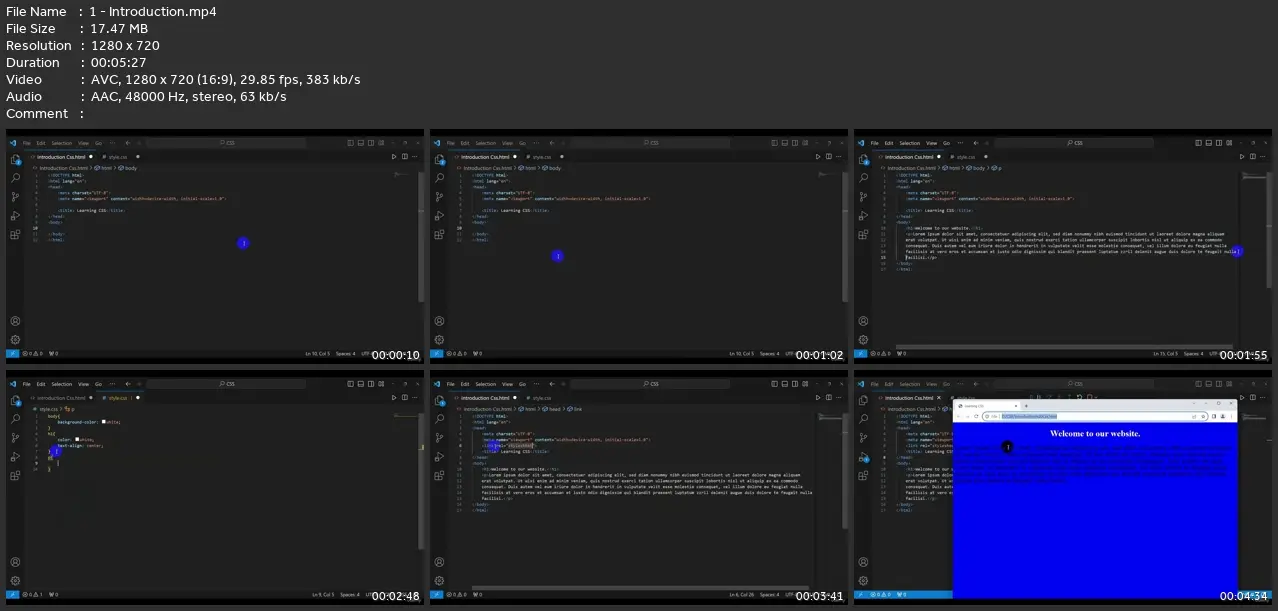Open editor More Actions ellipsis in 00:02:48 thumbnail
Image resolution: width=1278 pixels, height=611 pixels.
click(415, 398)
